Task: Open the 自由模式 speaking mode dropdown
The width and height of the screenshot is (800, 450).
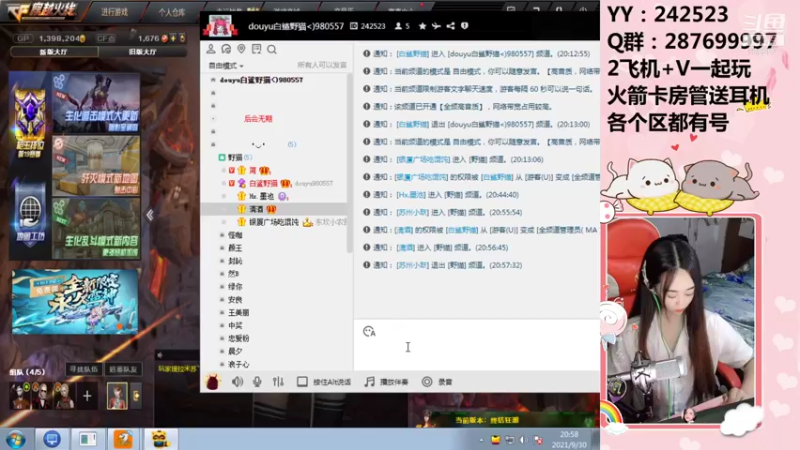Action: coord(226,66)
